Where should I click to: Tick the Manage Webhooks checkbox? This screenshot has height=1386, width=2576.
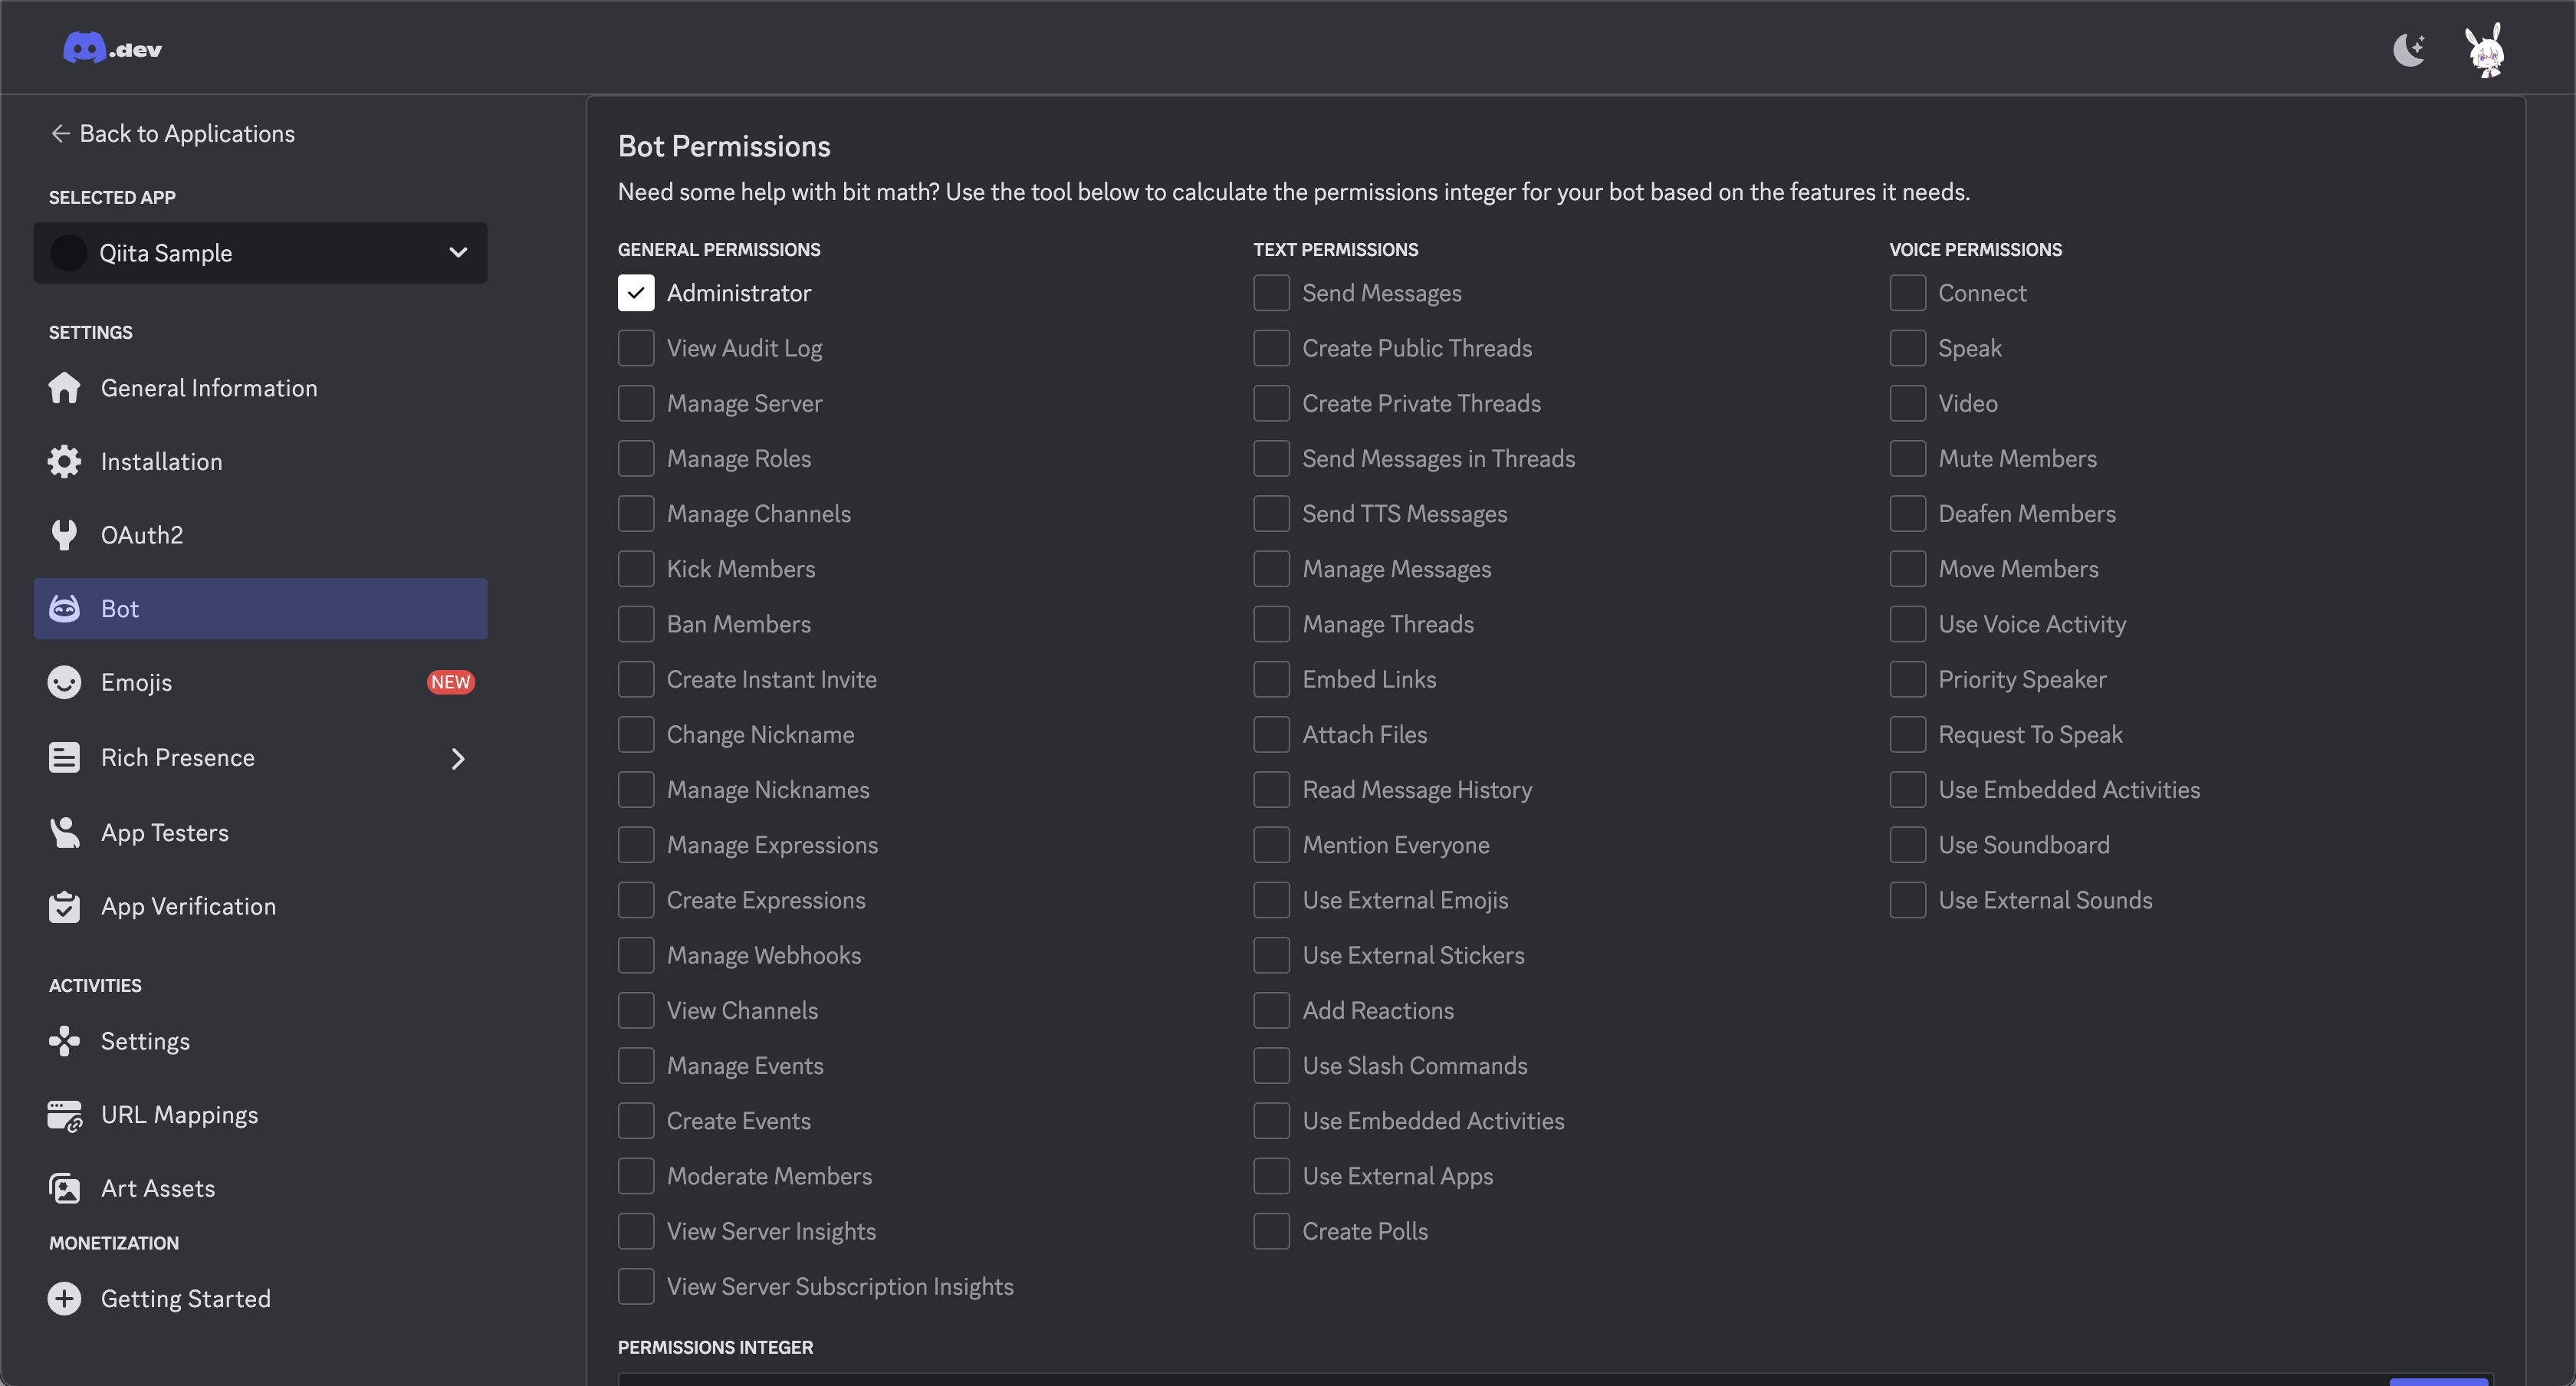[x=636, y=955]
